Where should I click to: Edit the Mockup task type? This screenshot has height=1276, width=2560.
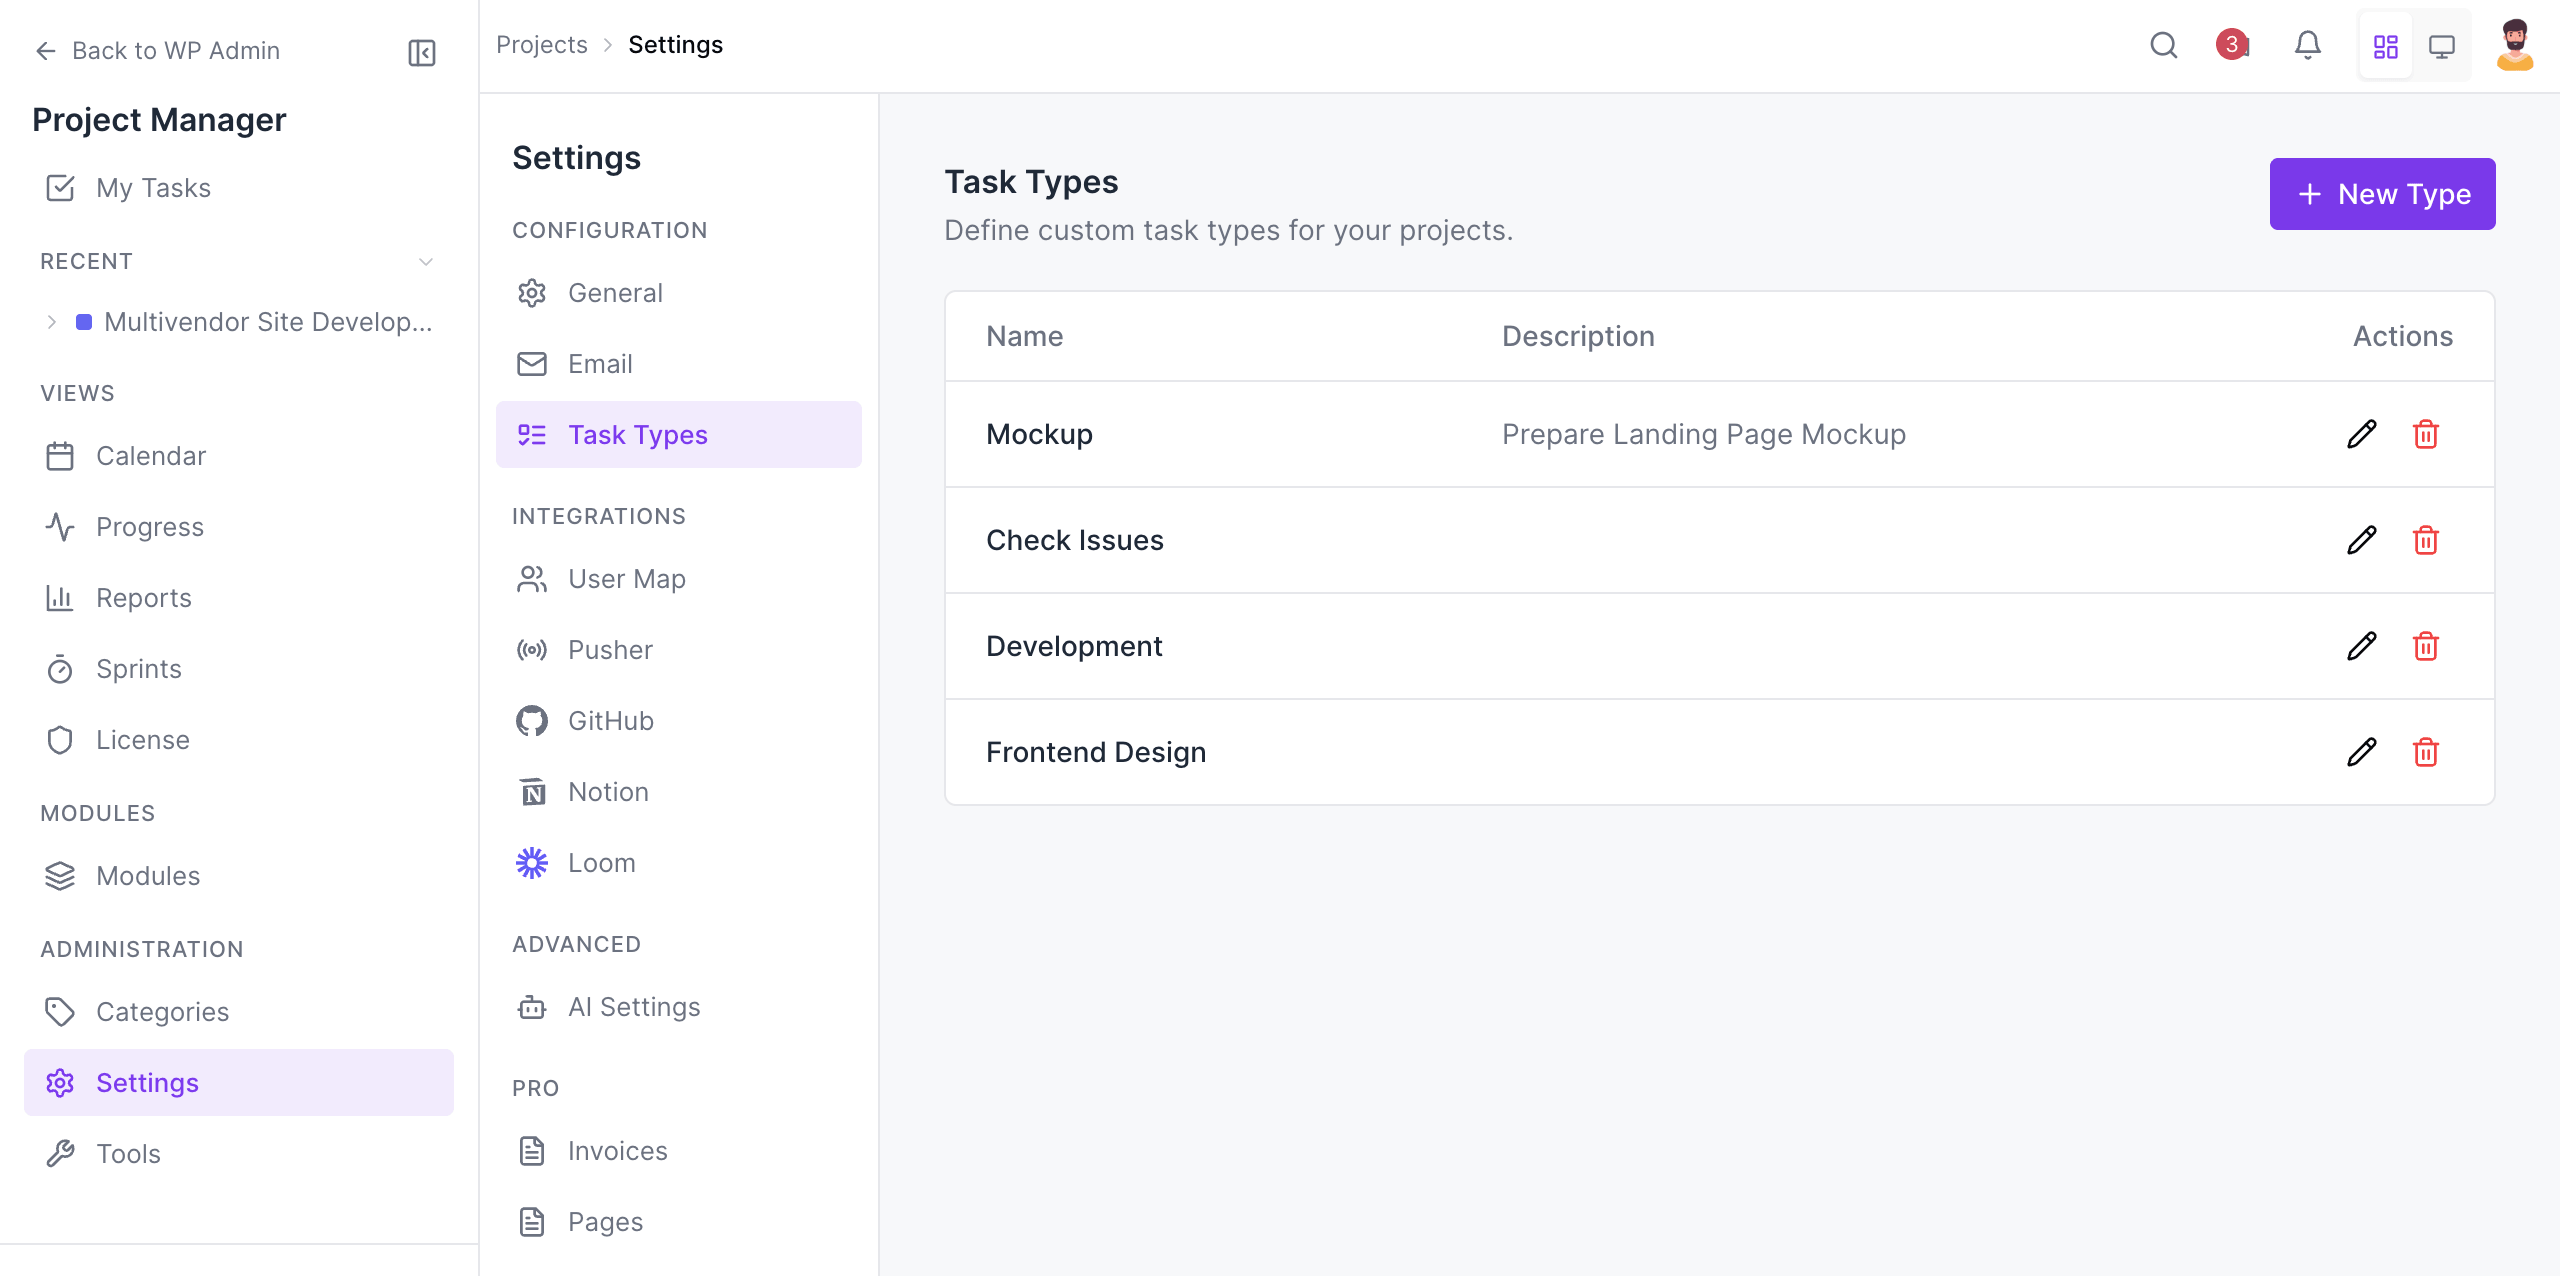tap(2361, 434)
